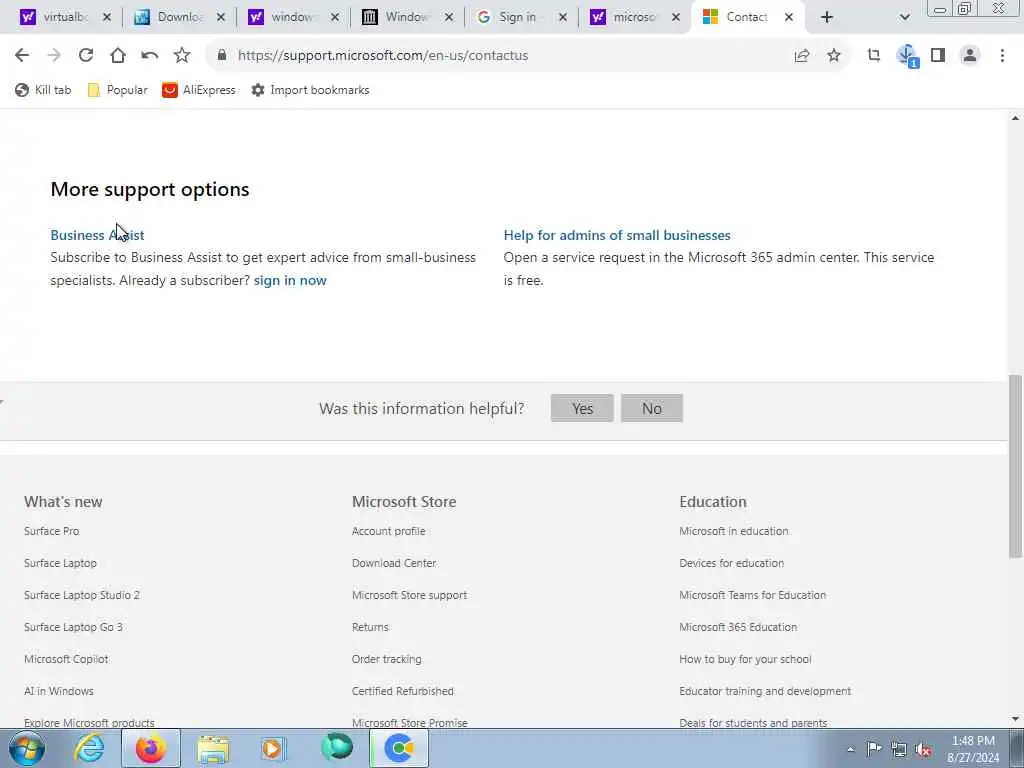Open the AliExpress bookmark
The height and width of the screenshot is (768, 1024).
point(199,90)
